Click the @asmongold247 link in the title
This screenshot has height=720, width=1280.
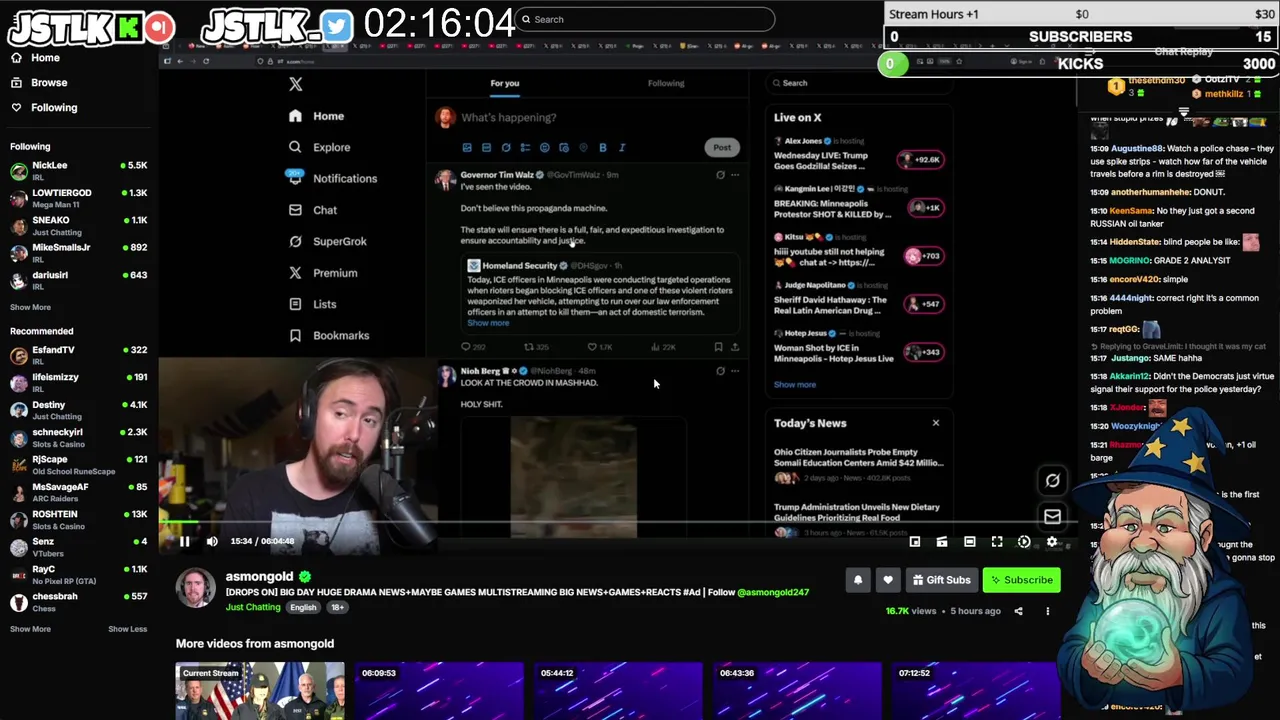pyautogui.click(x=773, y=592)
